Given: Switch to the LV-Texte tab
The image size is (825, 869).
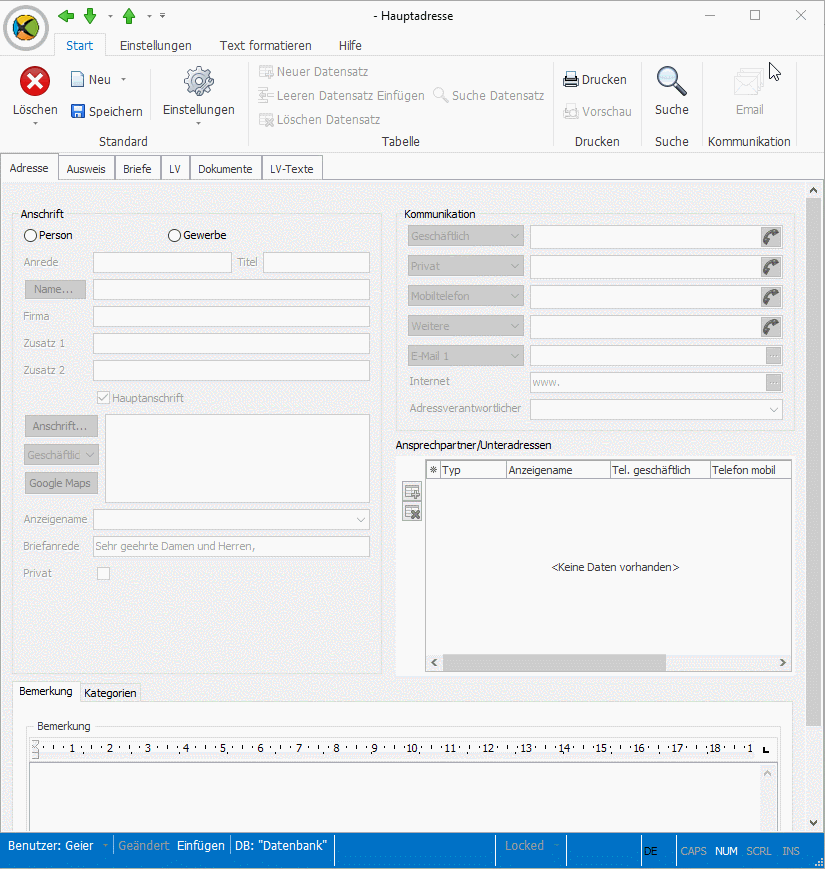Looking at the screenshot, I should tap(291, 168).
